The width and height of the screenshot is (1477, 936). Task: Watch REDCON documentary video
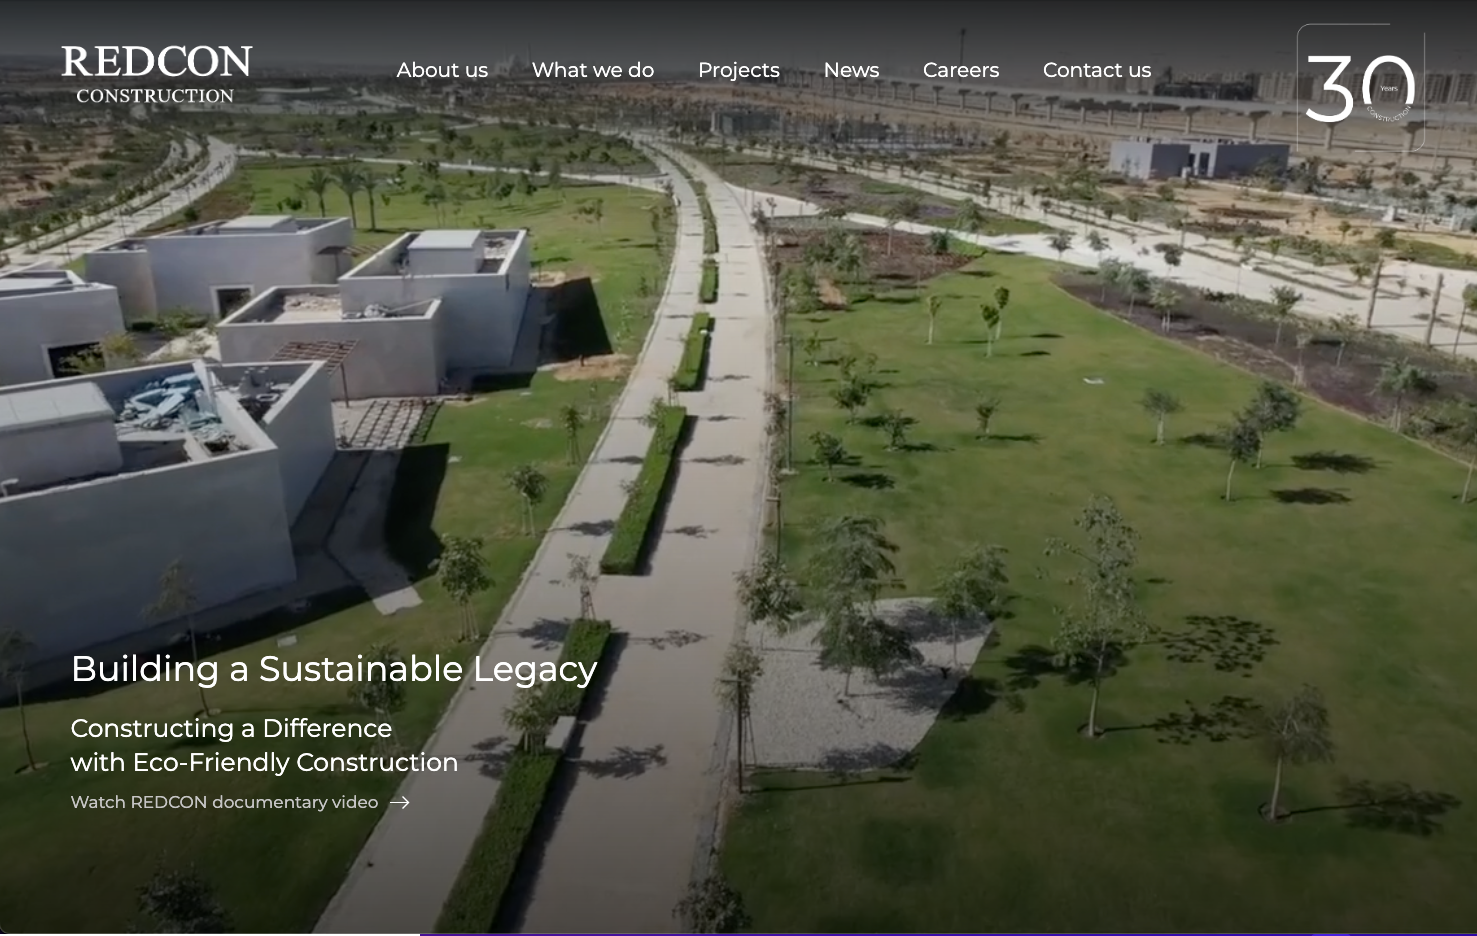pos(225,803)
